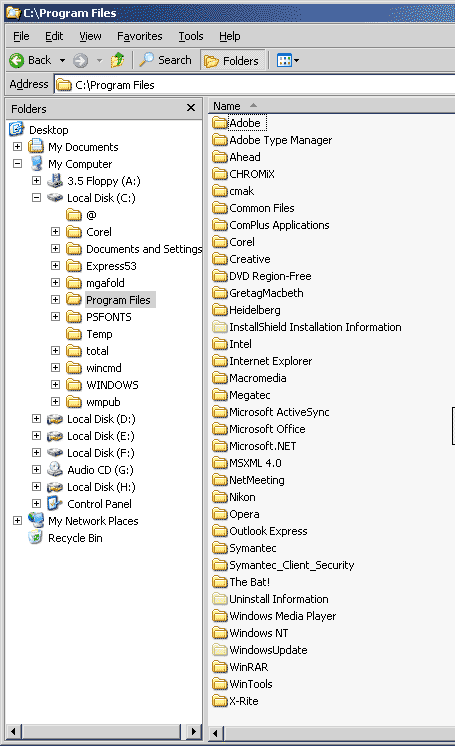
Task: Click the Temp folder icon in tree
Action: coord(74,334)
